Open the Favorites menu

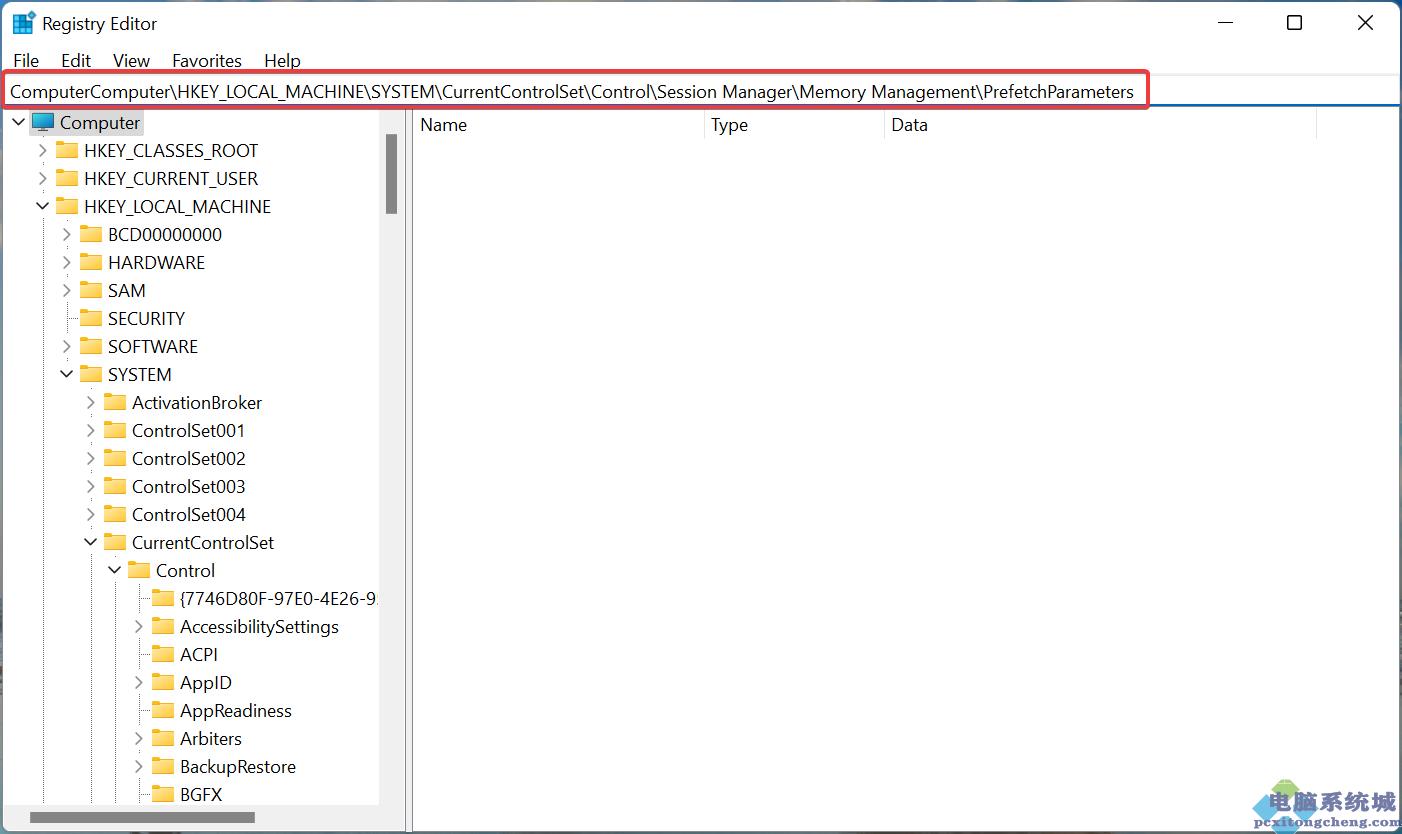[x=207, y=60]
